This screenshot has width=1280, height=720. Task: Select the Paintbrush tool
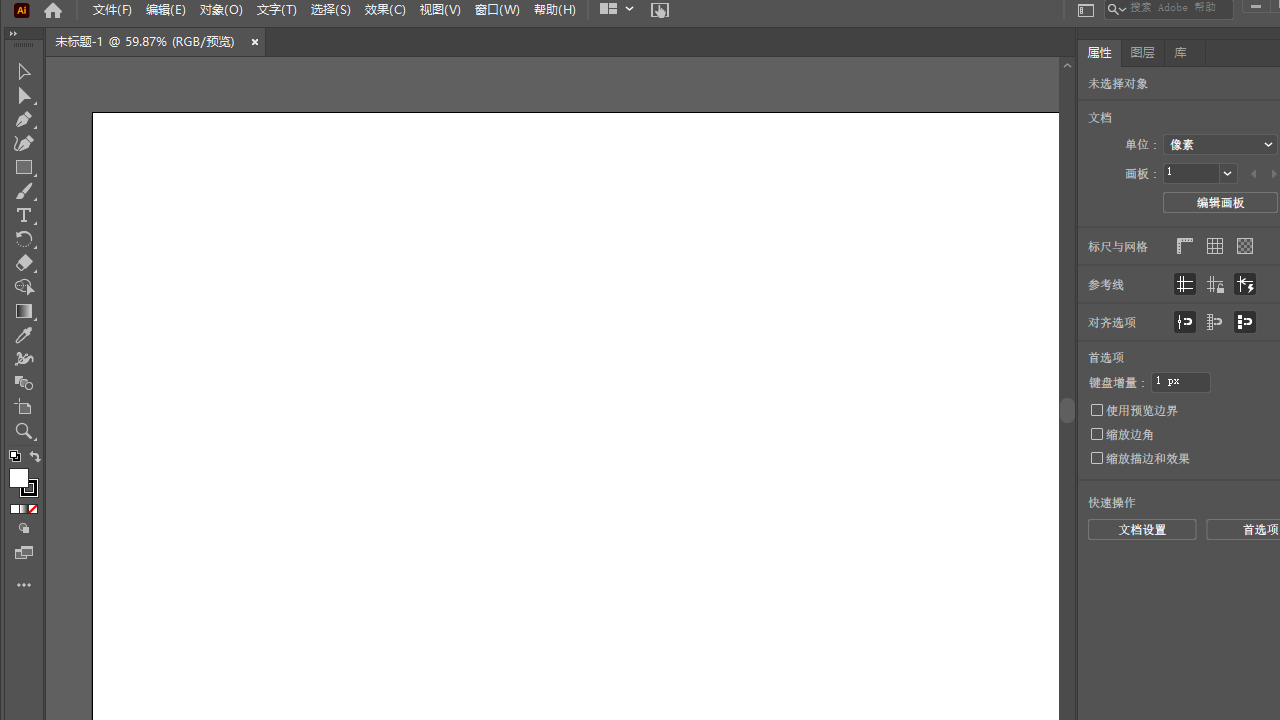[x=24, y=191]
